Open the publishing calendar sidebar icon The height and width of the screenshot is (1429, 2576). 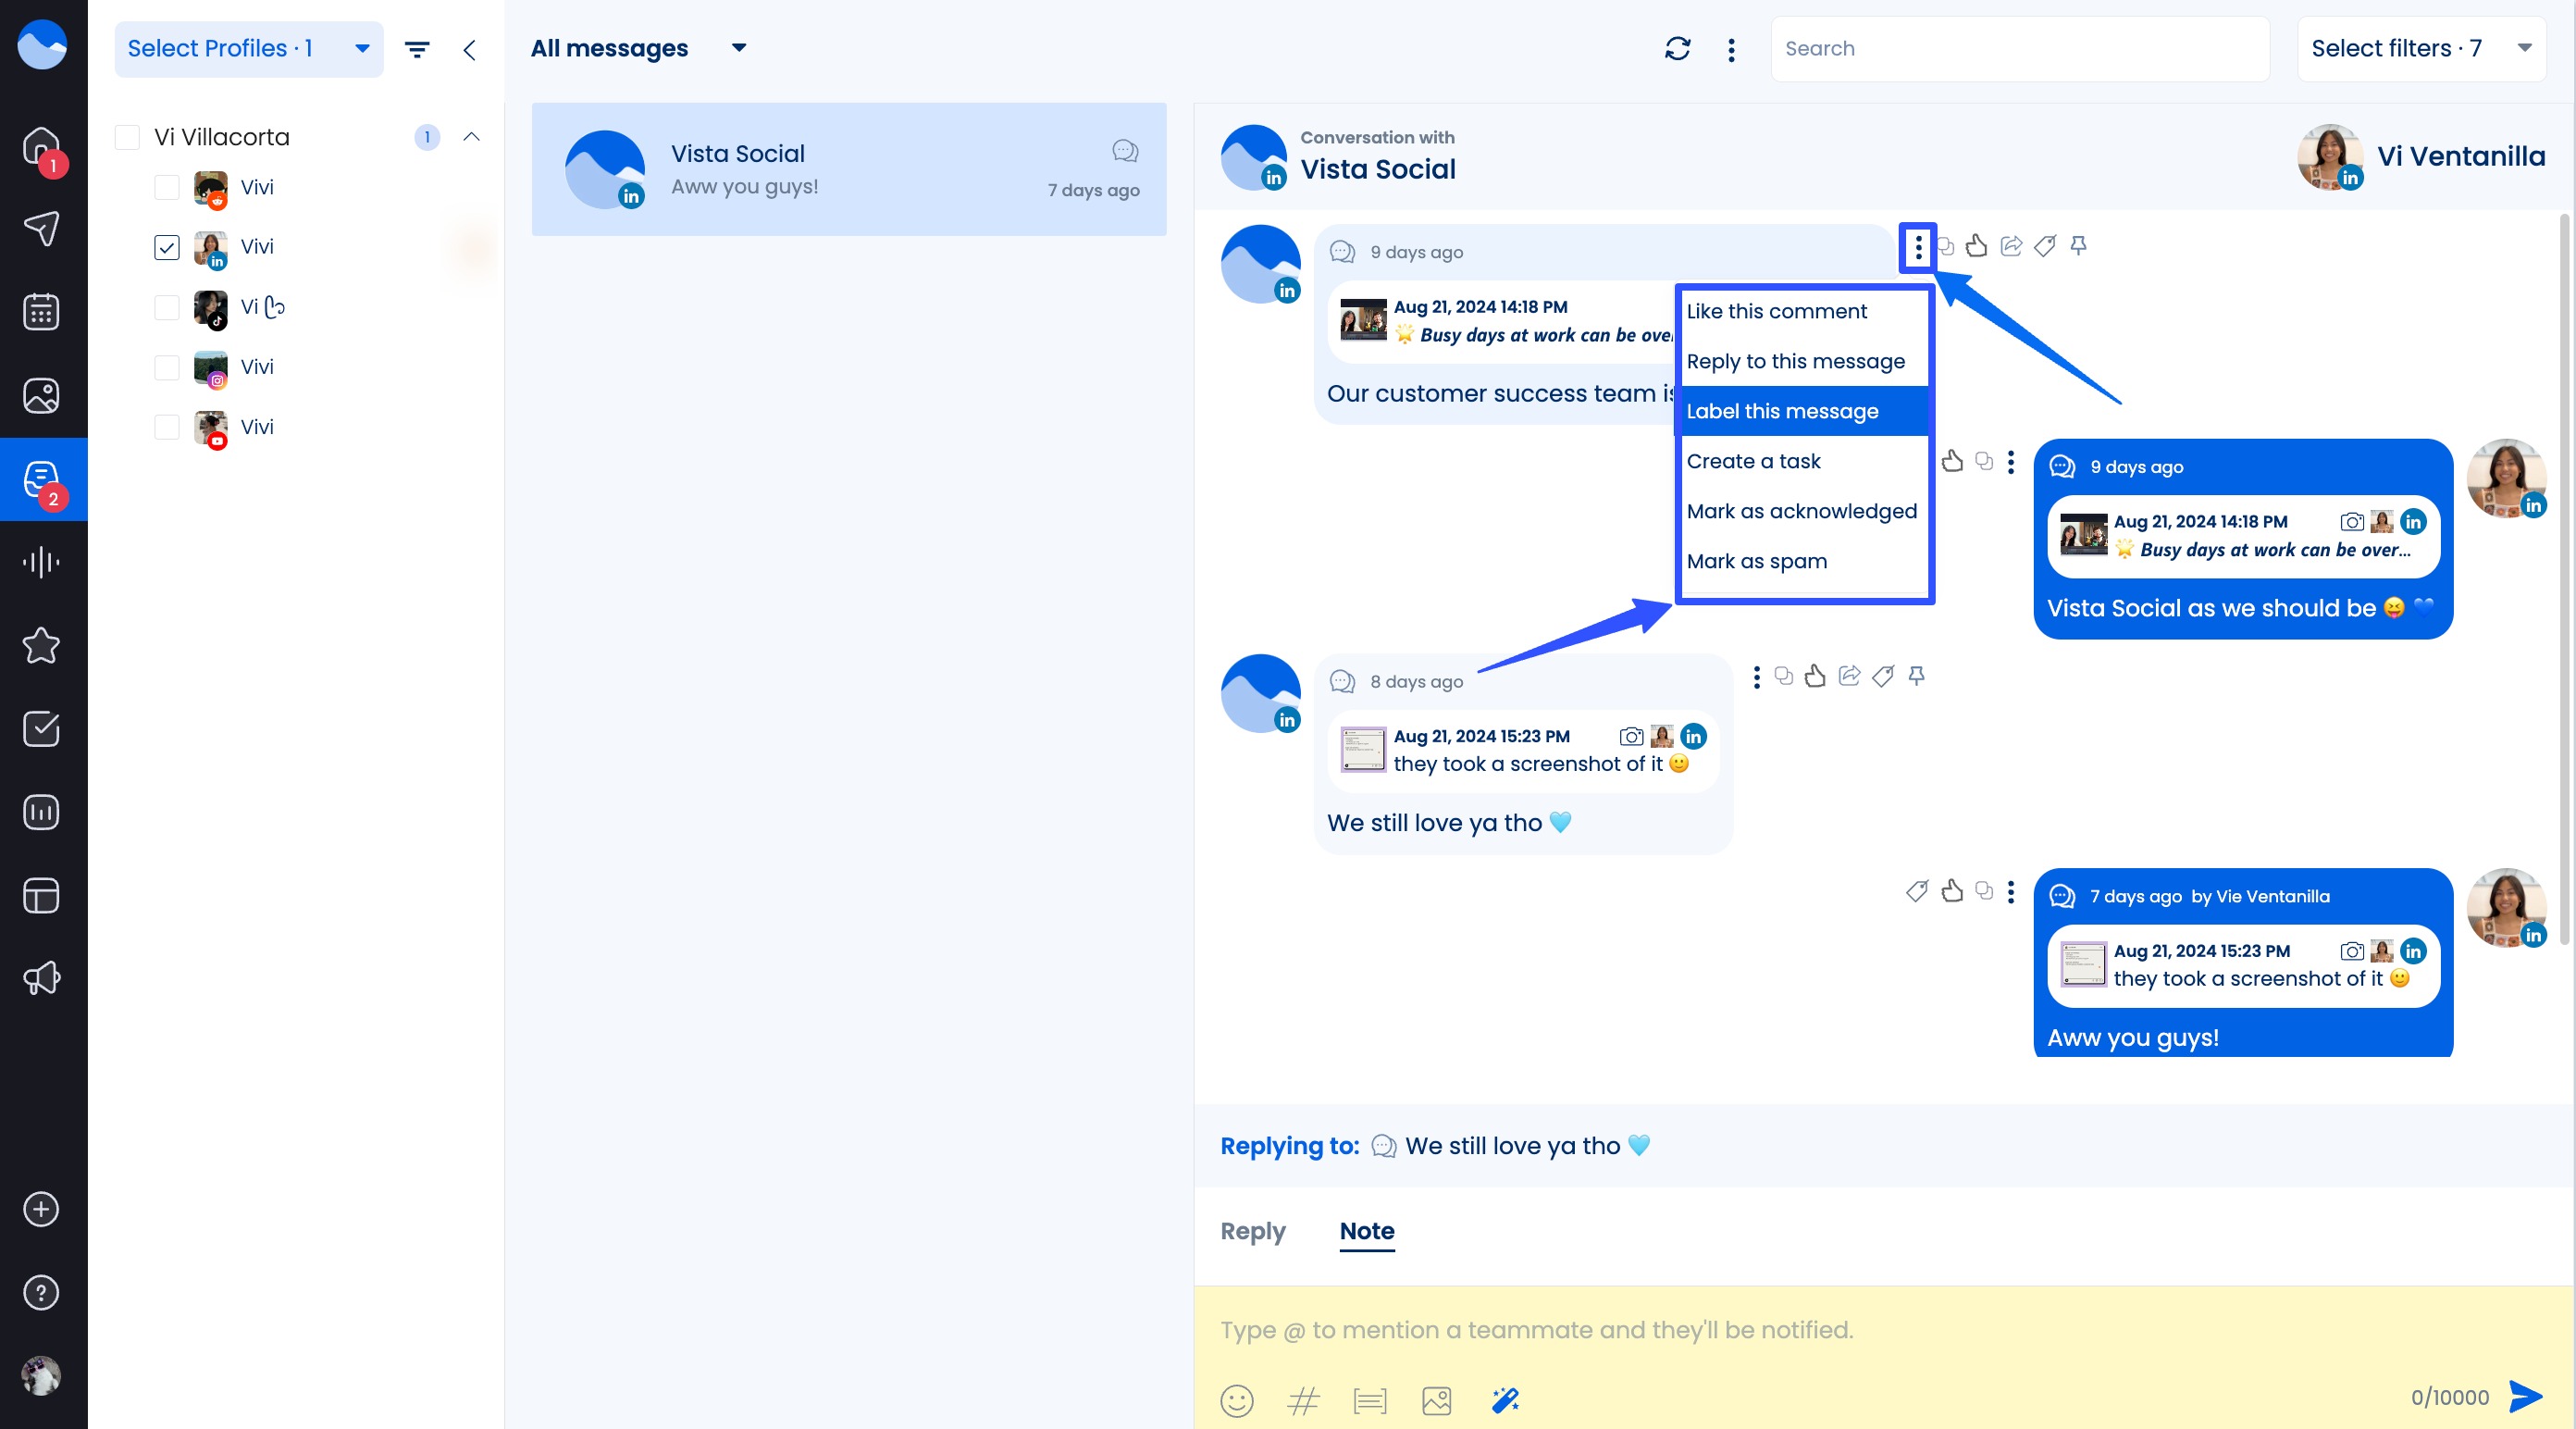coord(40,311)
